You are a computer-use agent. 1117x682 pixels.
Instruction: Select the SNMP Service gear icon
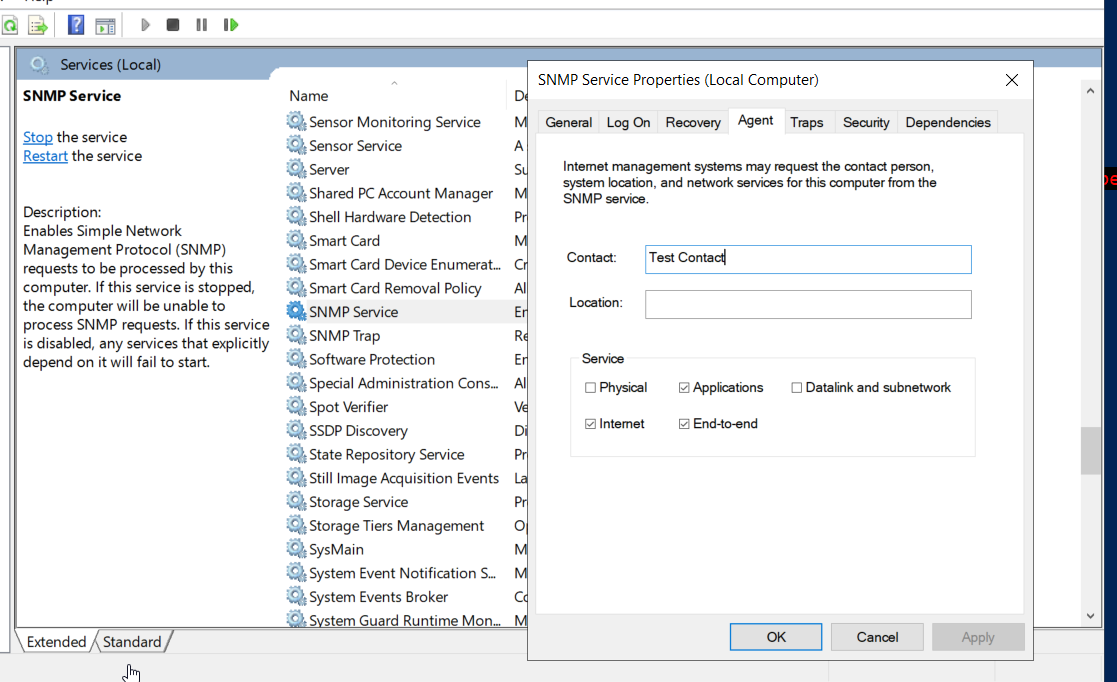[296, 311]
